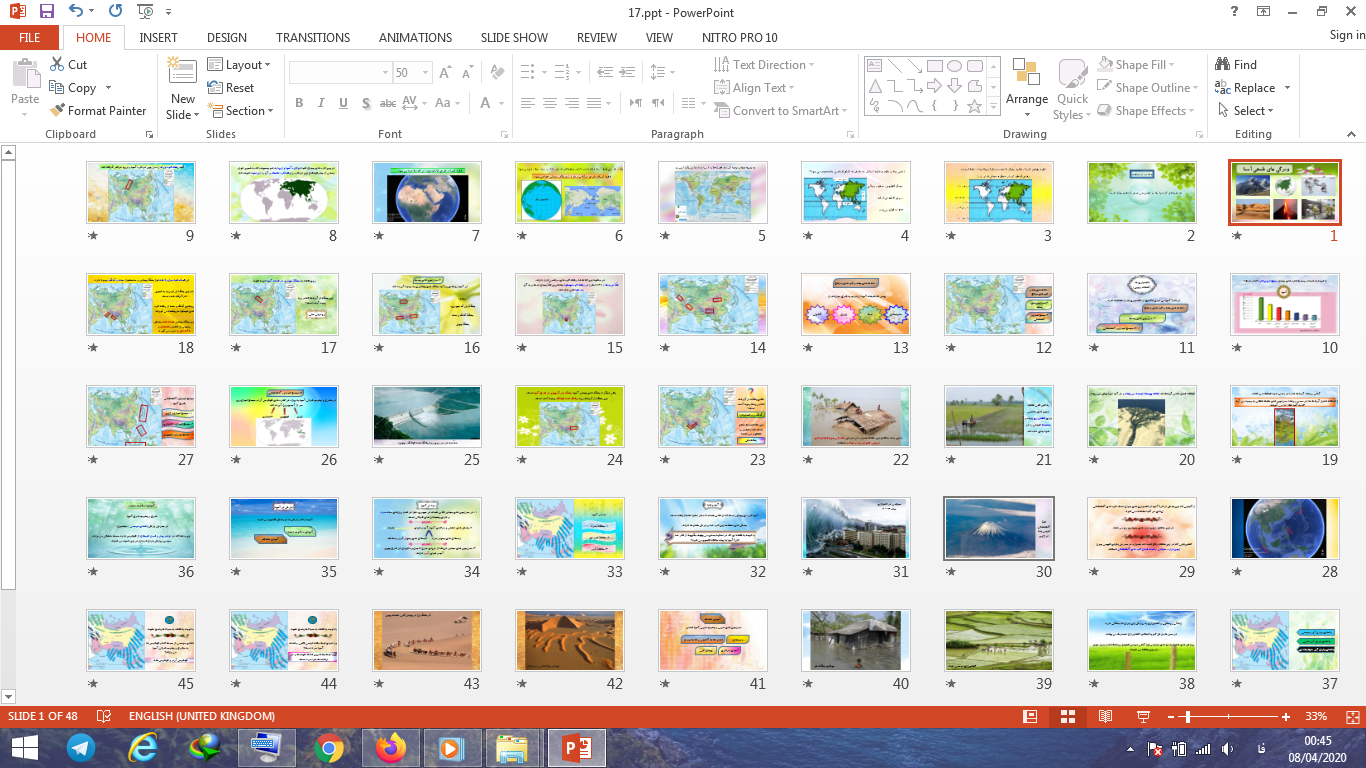
Task: Click the New Slide icon
Action: pyautogui.click(x=182, y=71)
